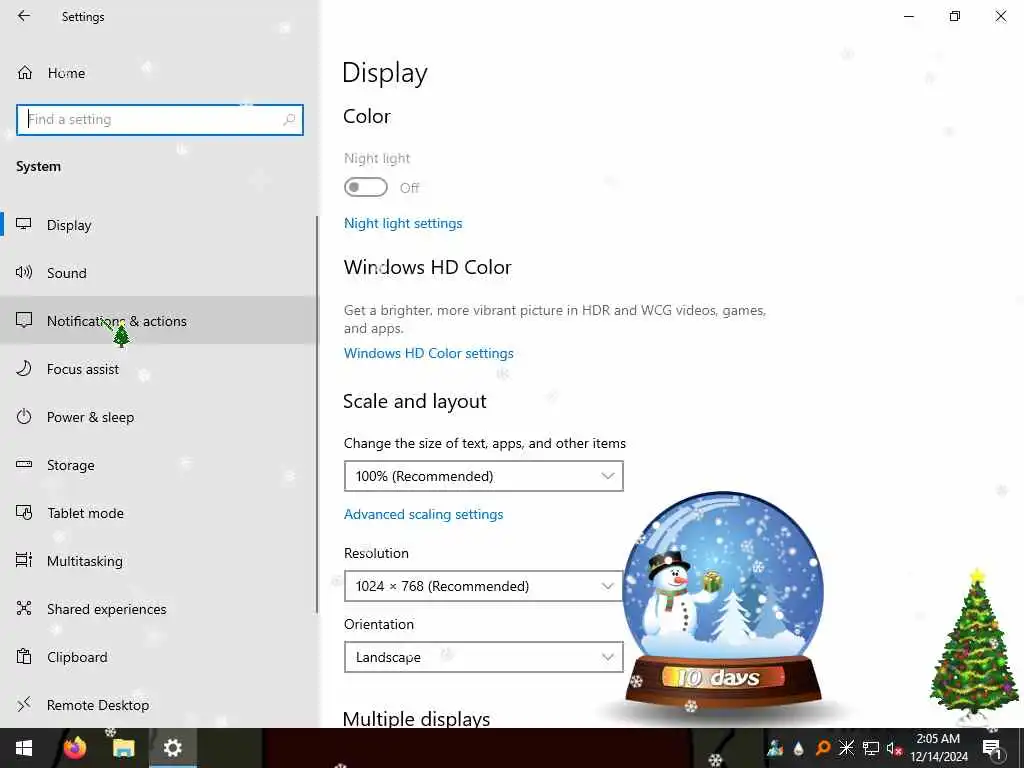
Task: Open the Action Center notifications icon
Action: [x=992, y=748]
